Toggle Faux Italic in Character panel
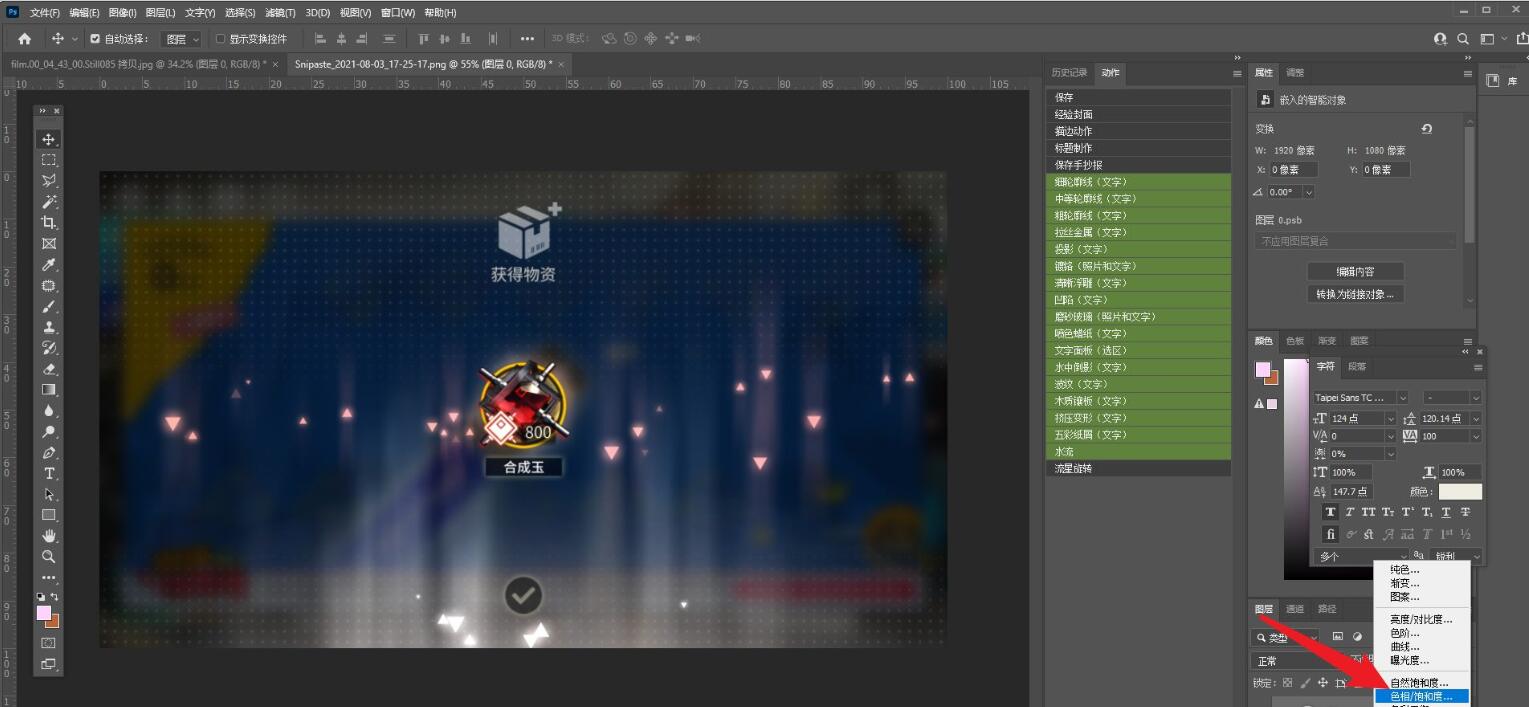1529x707 pixels. click(x=1350, y=512)
